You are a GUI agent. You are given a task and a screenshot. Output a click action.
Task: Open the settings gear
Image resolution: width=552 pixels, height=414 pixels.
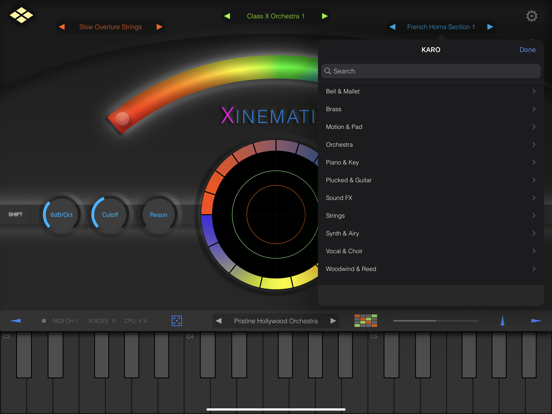click(x=531, y=16)
